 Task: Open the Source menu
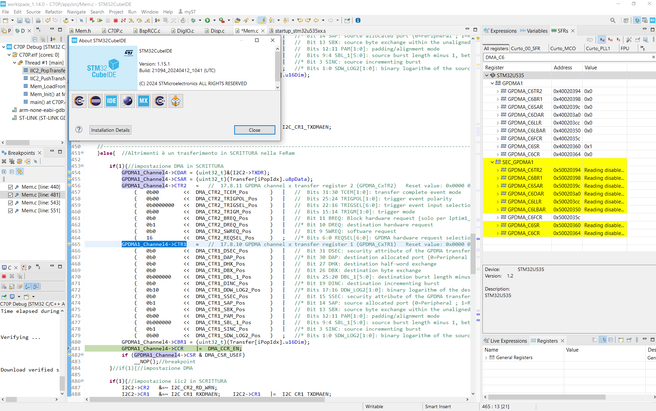click(33, 12)
